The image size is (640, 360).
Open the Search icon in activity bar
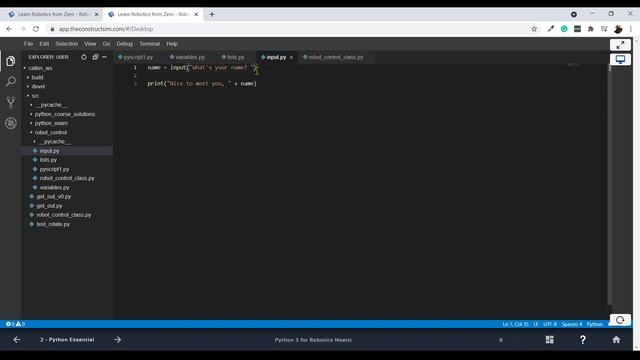pyautogui.click(x=11, y=82)
